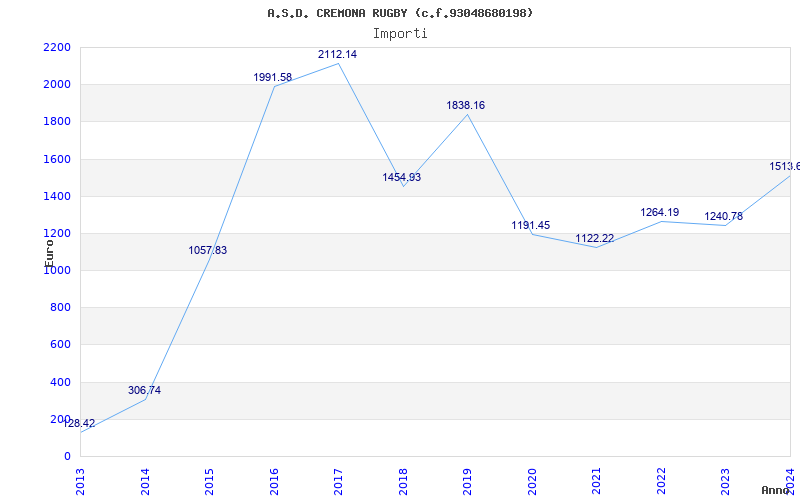Click y-axis tick 1600

(57, 159)
